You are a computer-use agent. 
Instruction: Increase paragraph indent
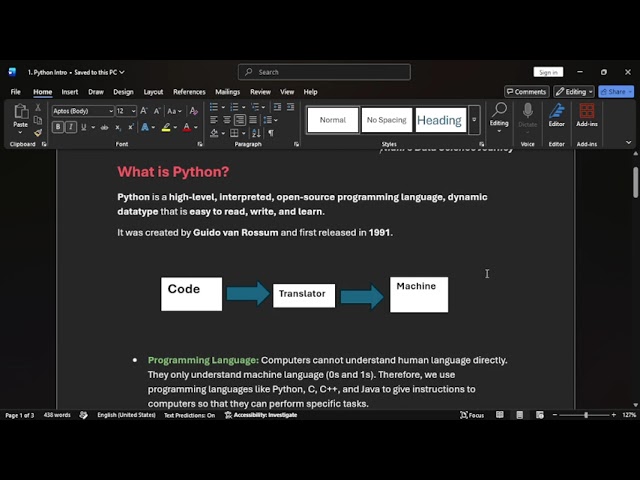(x=290, y=107)
